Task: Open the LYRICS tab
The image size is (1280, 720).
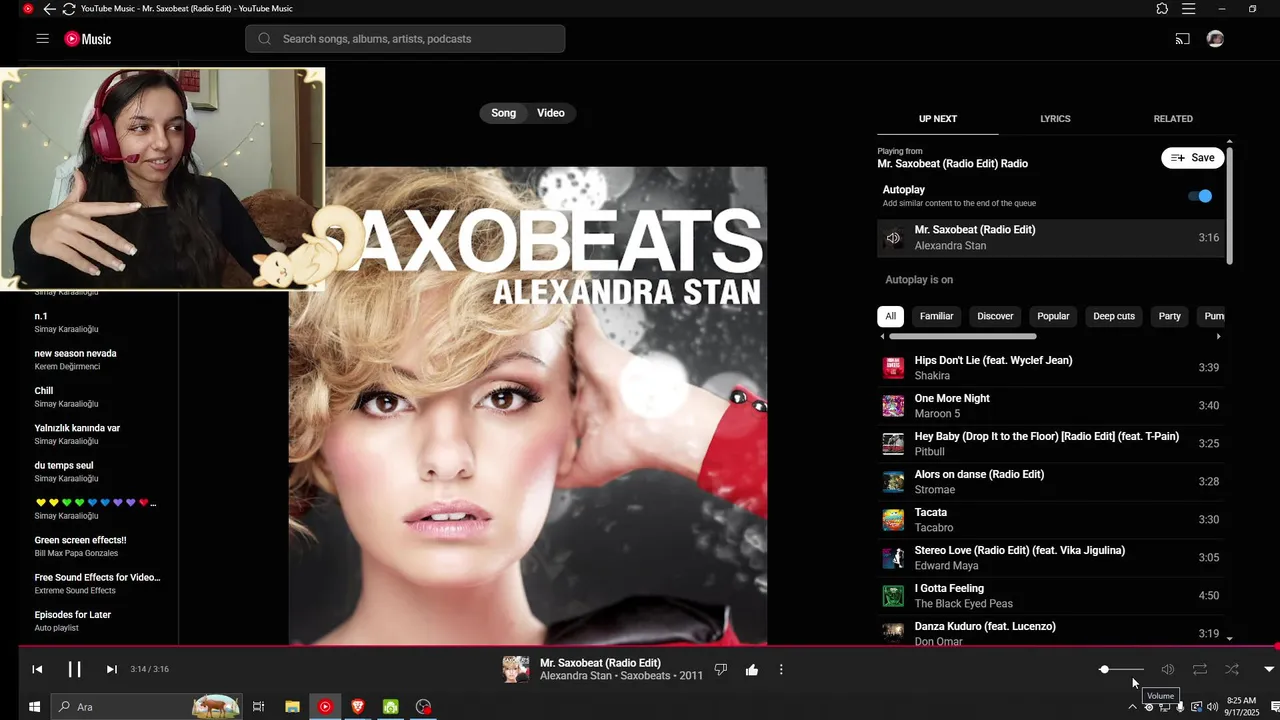Action: 1055,119
